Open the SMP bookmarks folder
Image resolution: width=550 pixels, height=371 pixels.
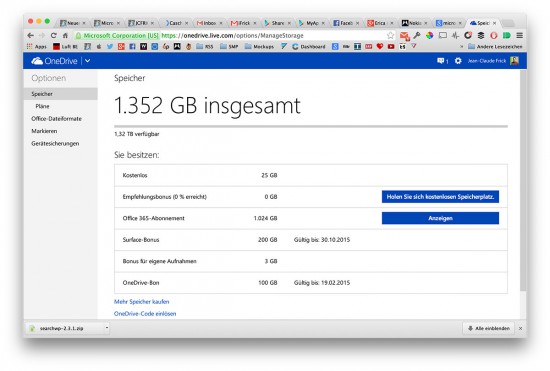click(229, 46)
